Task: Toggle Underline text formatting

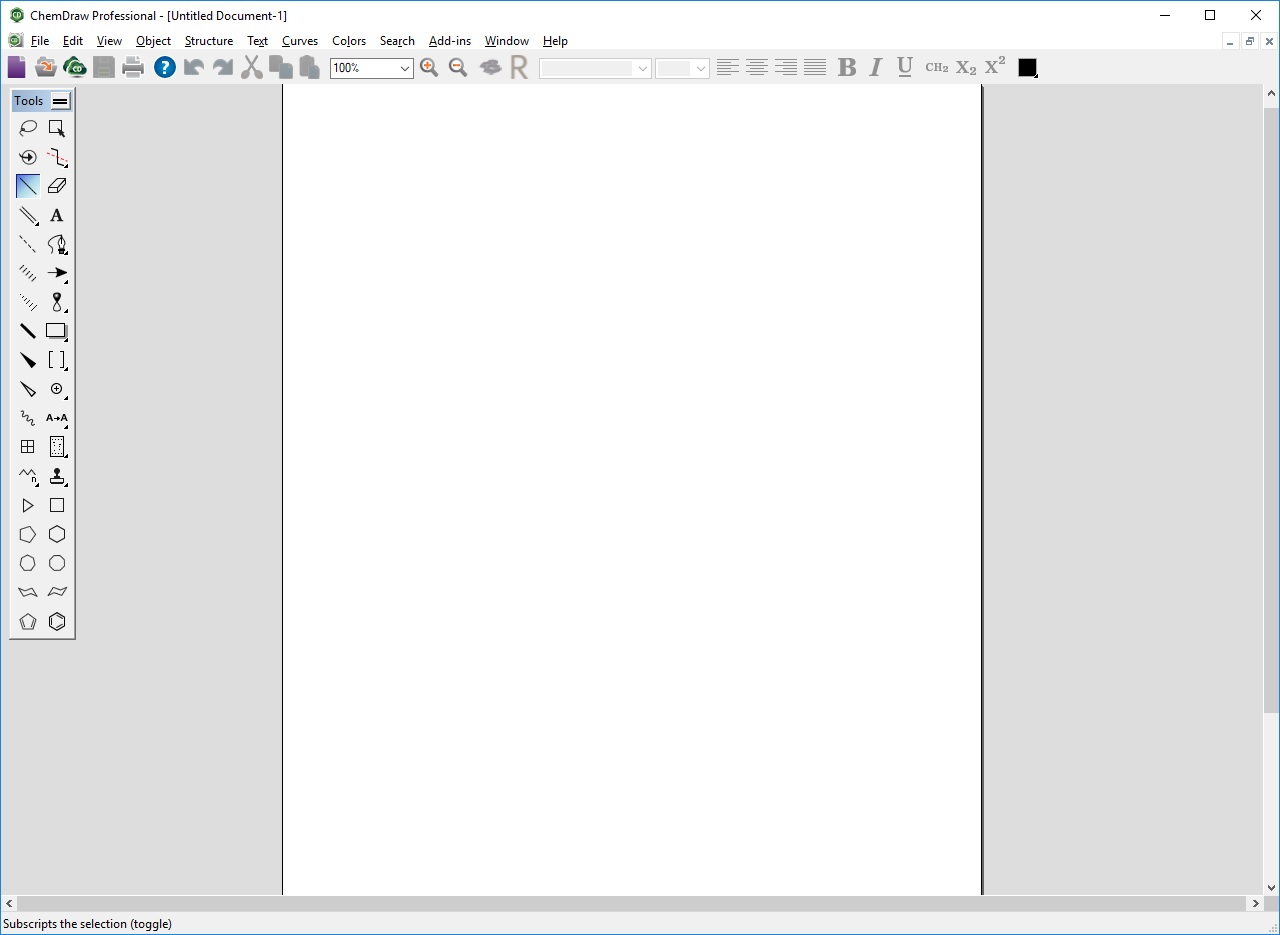Action: click(x=905, y=67)
